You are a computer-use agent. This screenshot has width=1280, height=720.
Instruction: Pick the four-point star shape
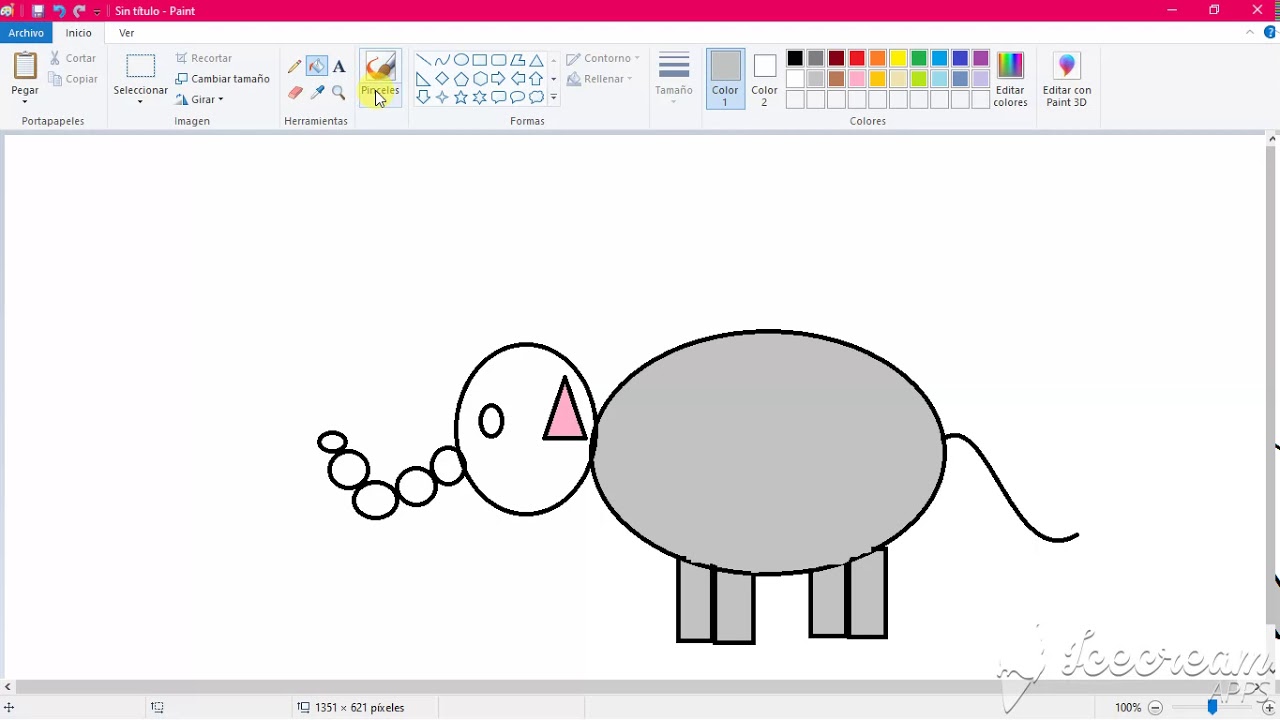pyautogui.click(x=442, y=97)
